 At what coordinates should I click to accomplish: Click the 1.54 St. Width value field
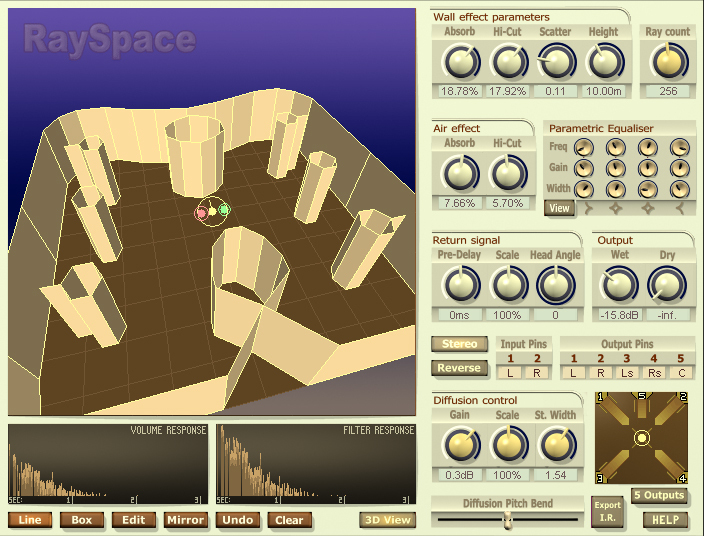coord(556,475)
